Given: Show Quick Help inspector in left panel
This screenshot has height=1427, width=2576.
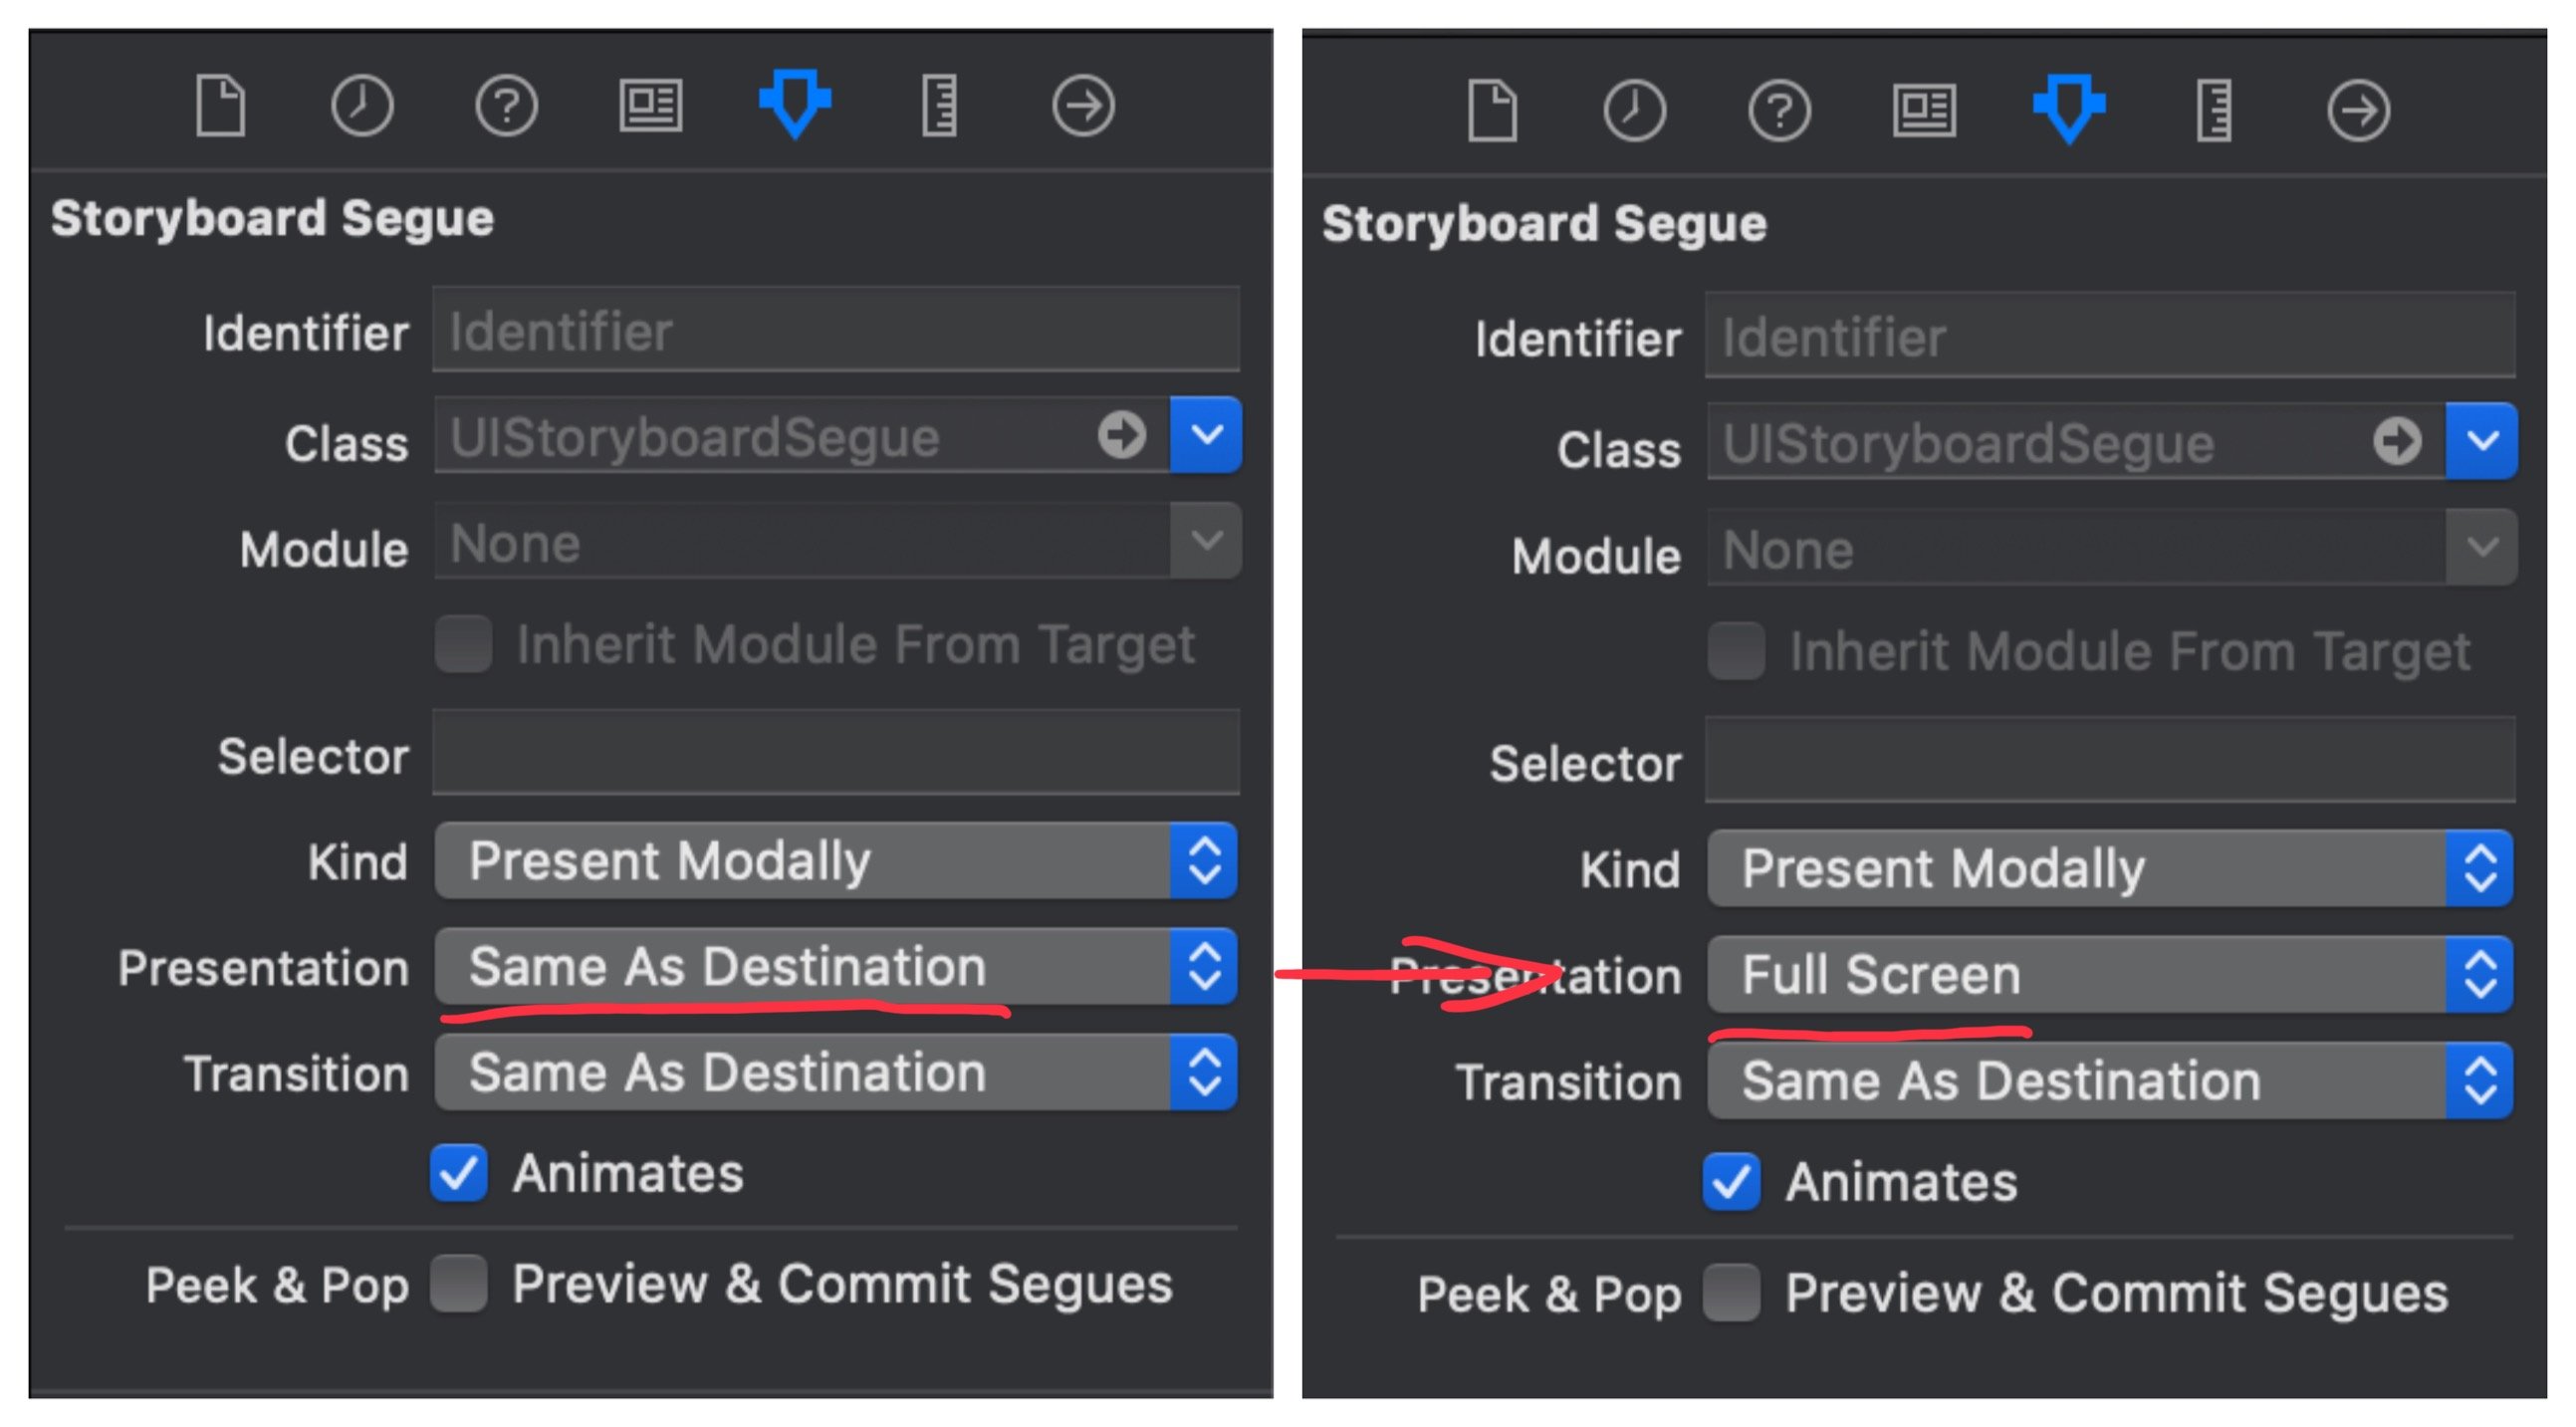Looking at the screenshot, I should 507,105.
